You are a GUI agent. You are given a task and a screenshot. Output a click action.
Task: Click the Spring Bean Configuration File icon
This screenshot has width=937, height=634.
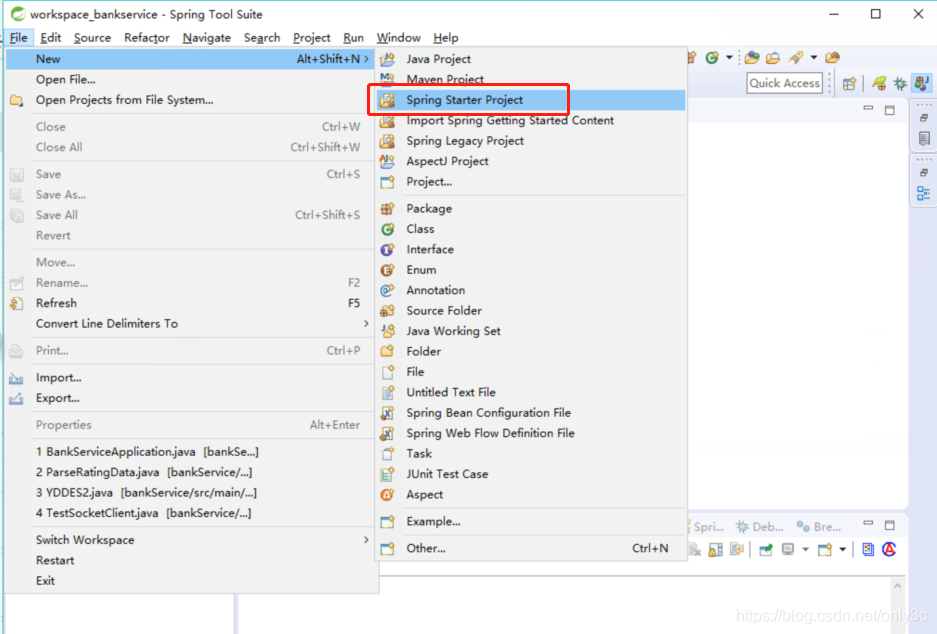[387, 412]
